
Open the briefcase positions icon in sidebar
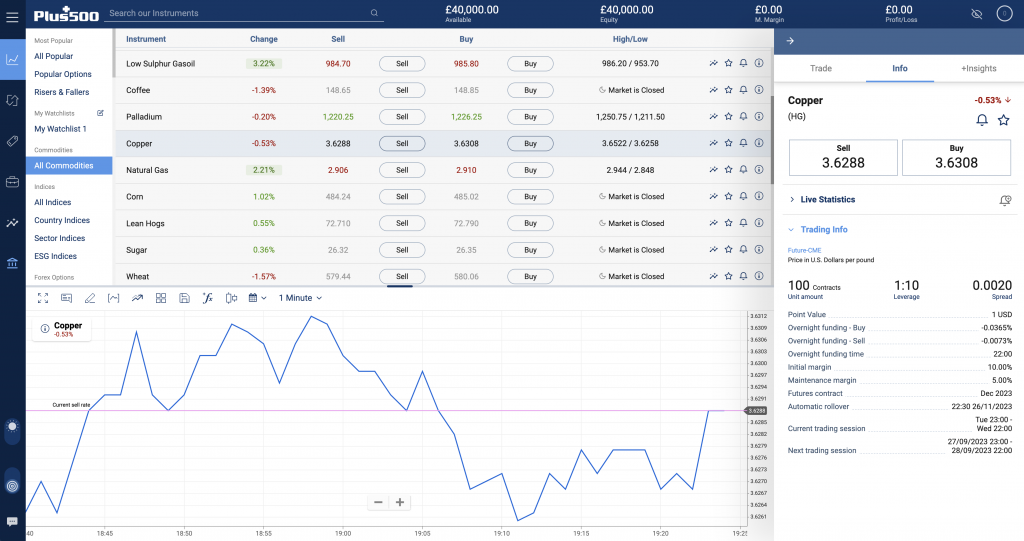tap(12, 182)
